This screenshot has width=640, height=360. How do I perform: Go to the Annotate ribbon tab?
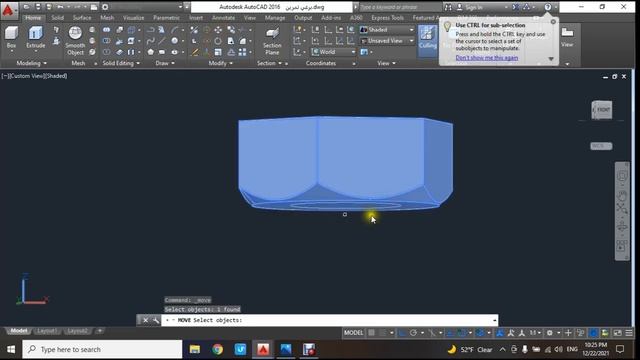[223, 18]
